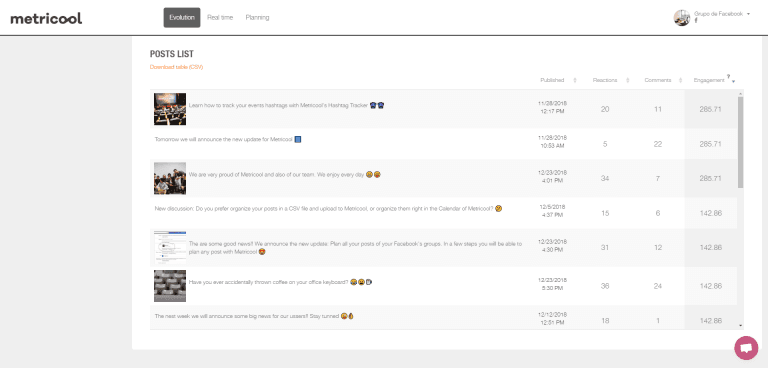768x368 pixels.
Task: Click the engagement value for Hashtag Tracker post
Action: [x=711, y=109]
